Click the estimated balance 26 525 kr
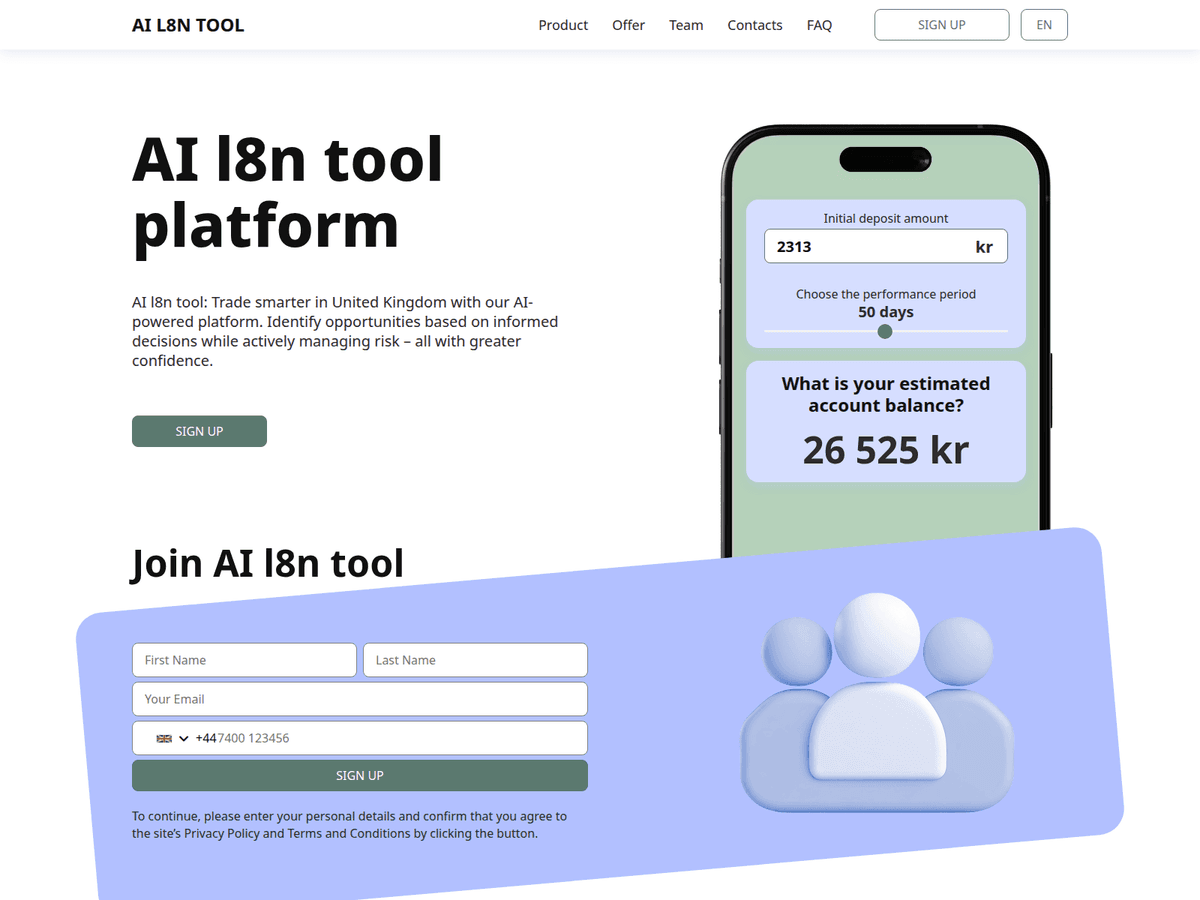This screenshot has width=1200, height=900. tap(886, 450)
